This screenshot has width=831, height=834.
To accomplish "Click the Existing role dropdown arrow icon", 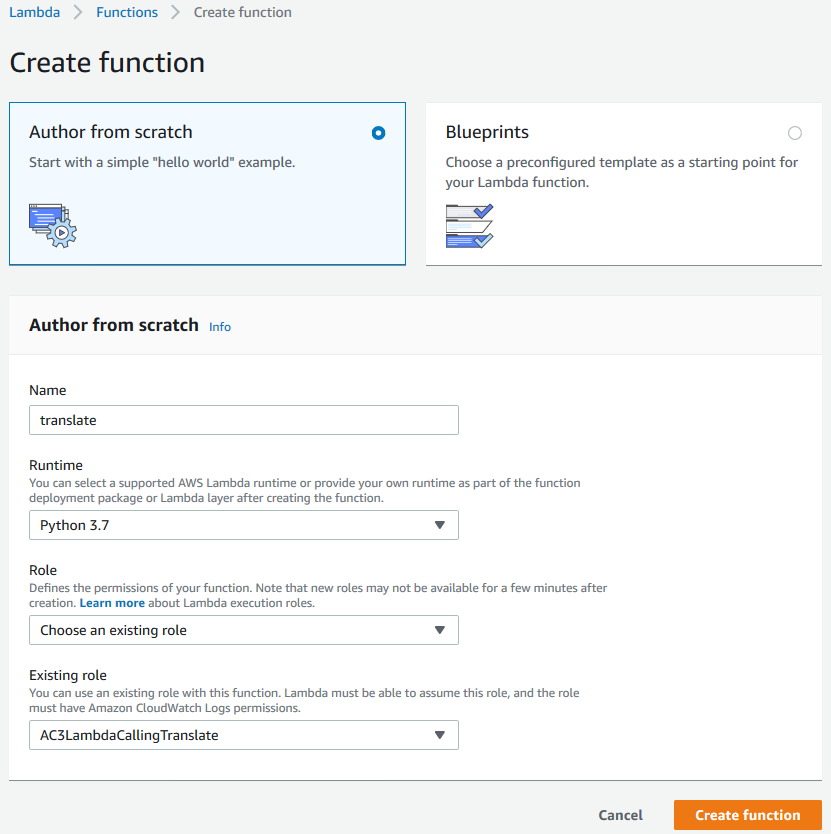I will [x=440, y=735].
